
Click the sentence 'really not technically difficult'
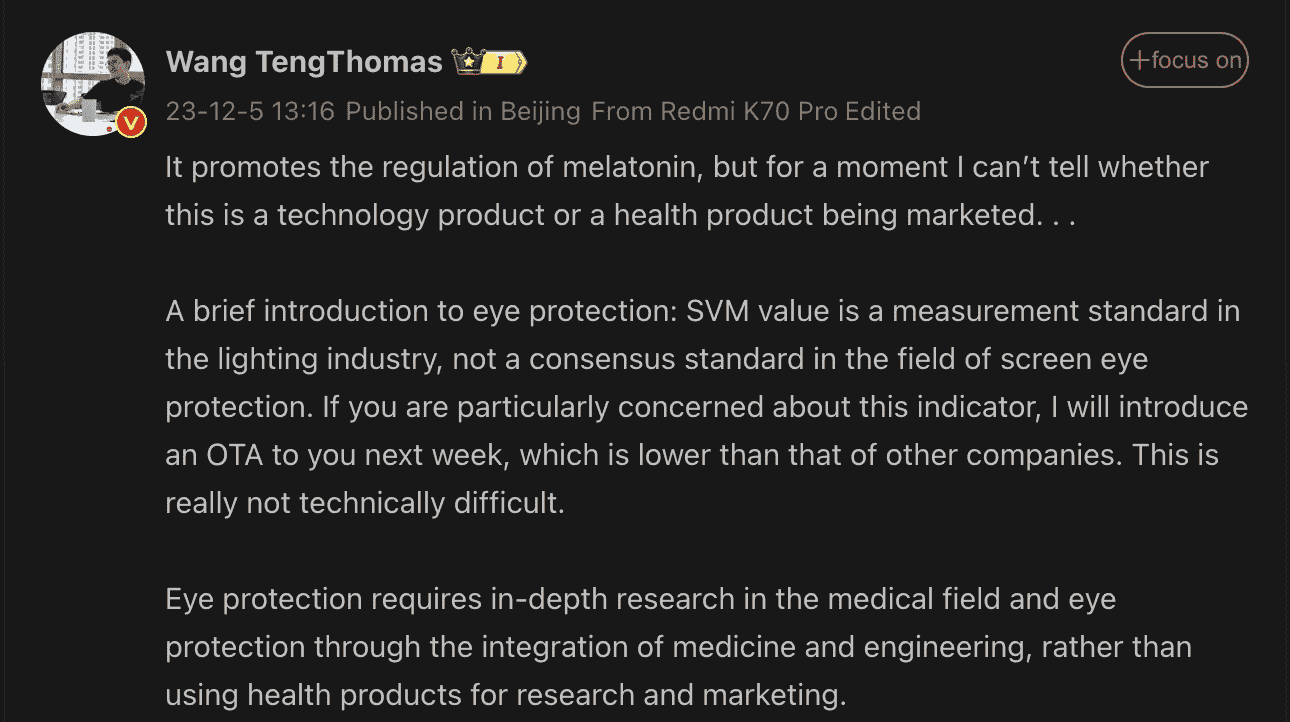click(x=365, y=503)
